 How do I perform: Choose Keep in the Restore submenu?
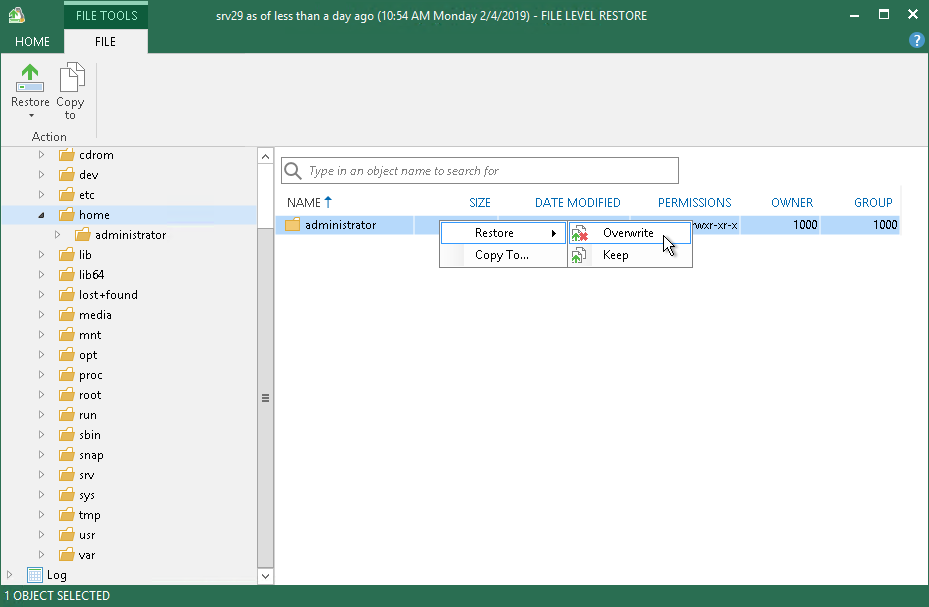point(630,255)
